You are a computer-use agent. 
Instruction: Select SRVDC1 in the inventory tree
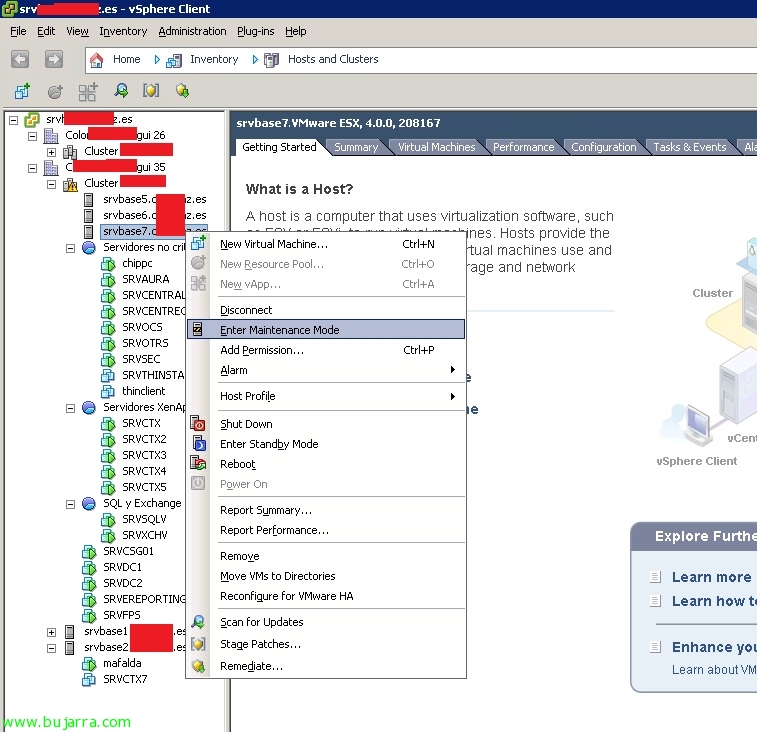(x=122, y=567)
